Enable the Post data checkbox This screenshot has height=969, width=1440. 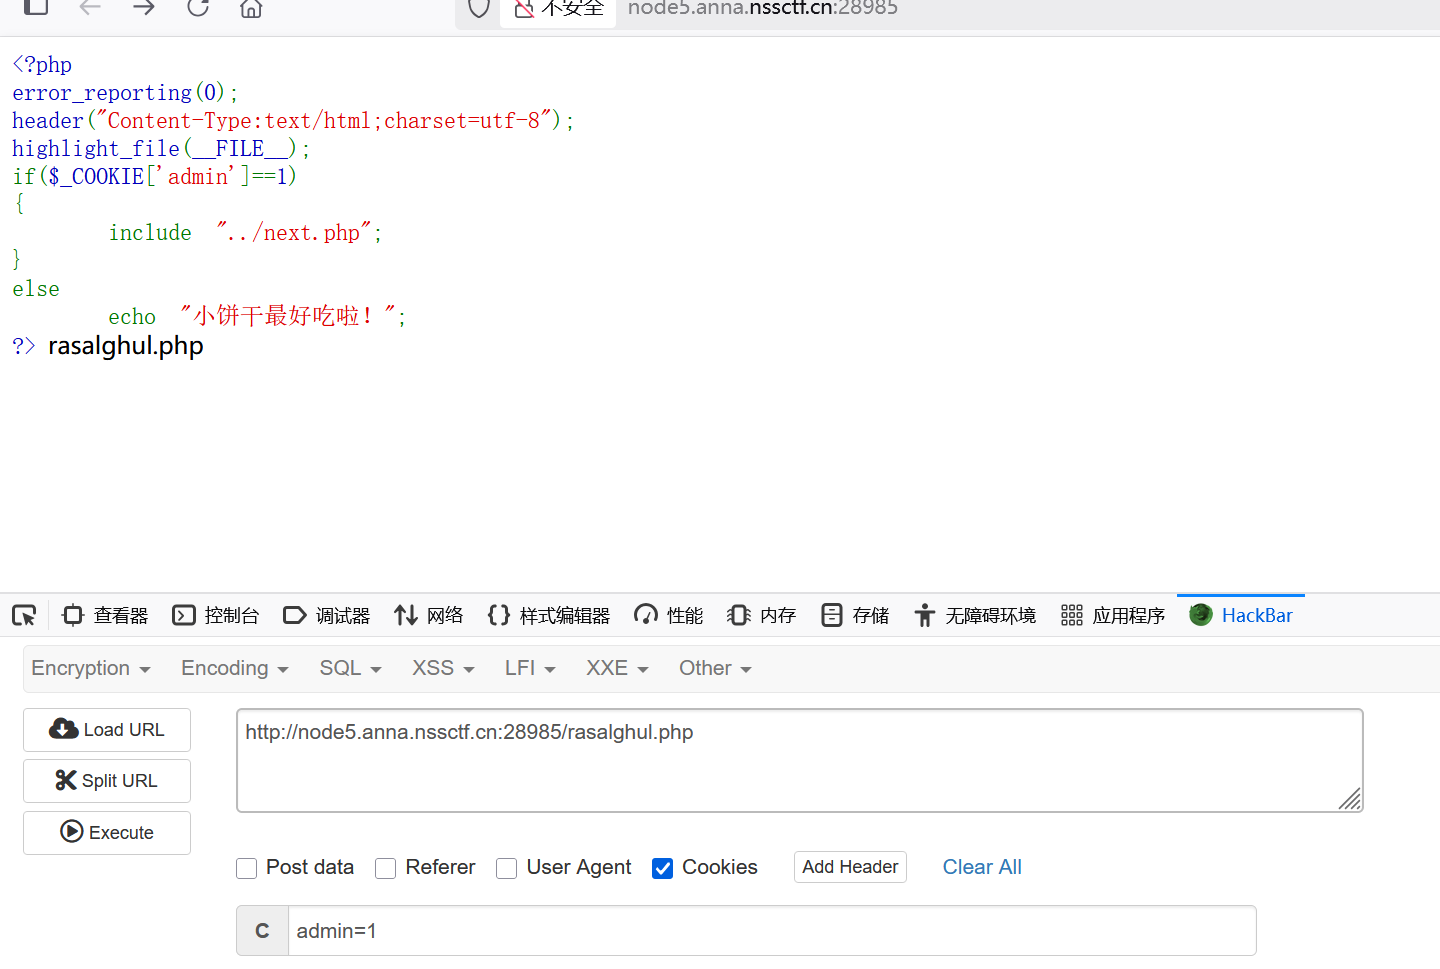point(247,868)
